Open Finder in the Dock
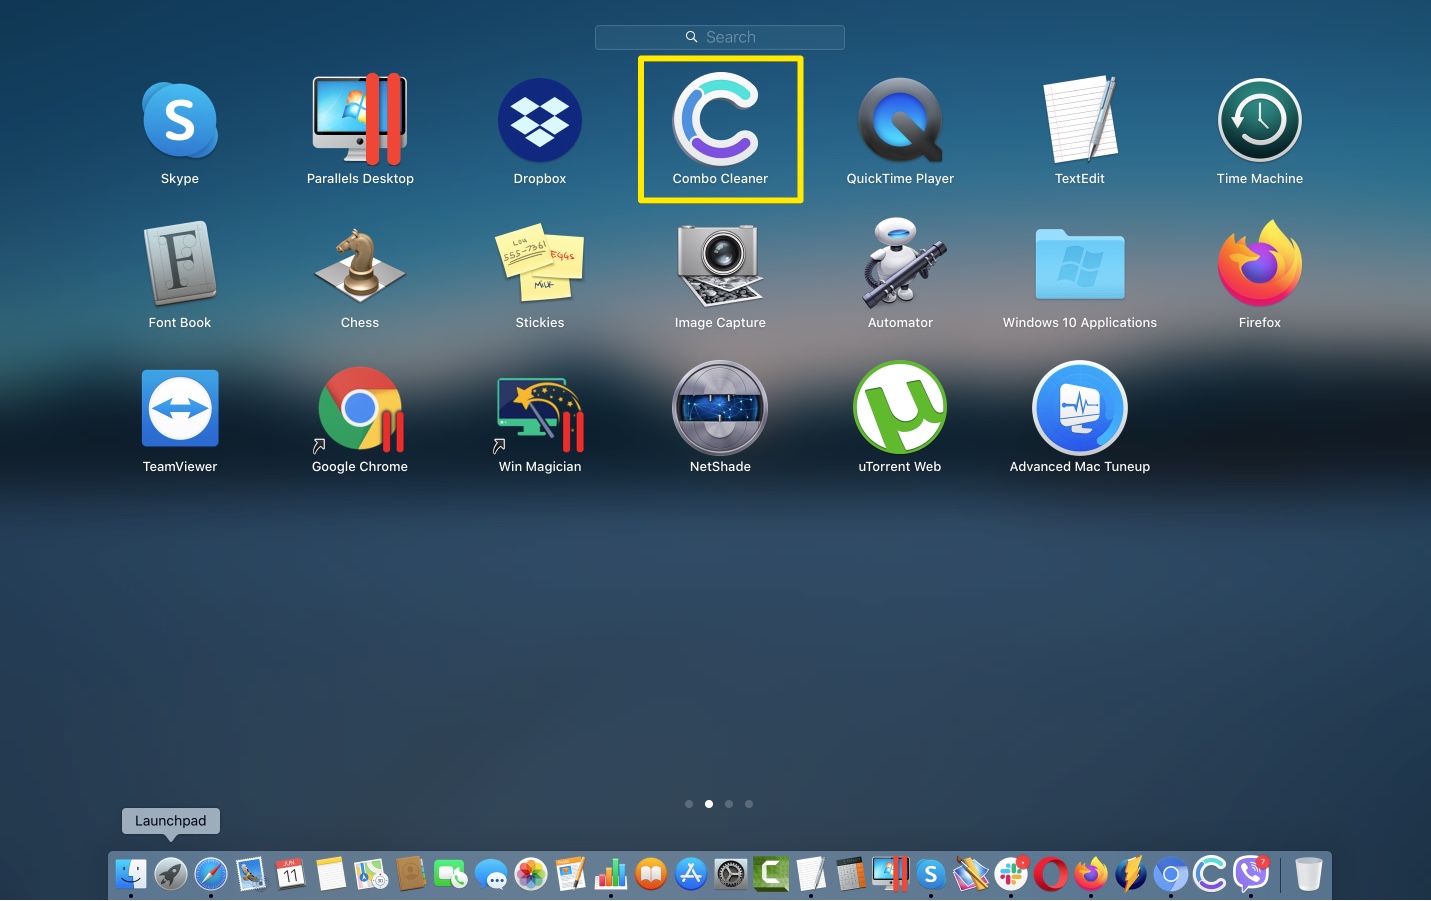The width and height of the screenshot is (1431, 901). [x=131, y=874]
